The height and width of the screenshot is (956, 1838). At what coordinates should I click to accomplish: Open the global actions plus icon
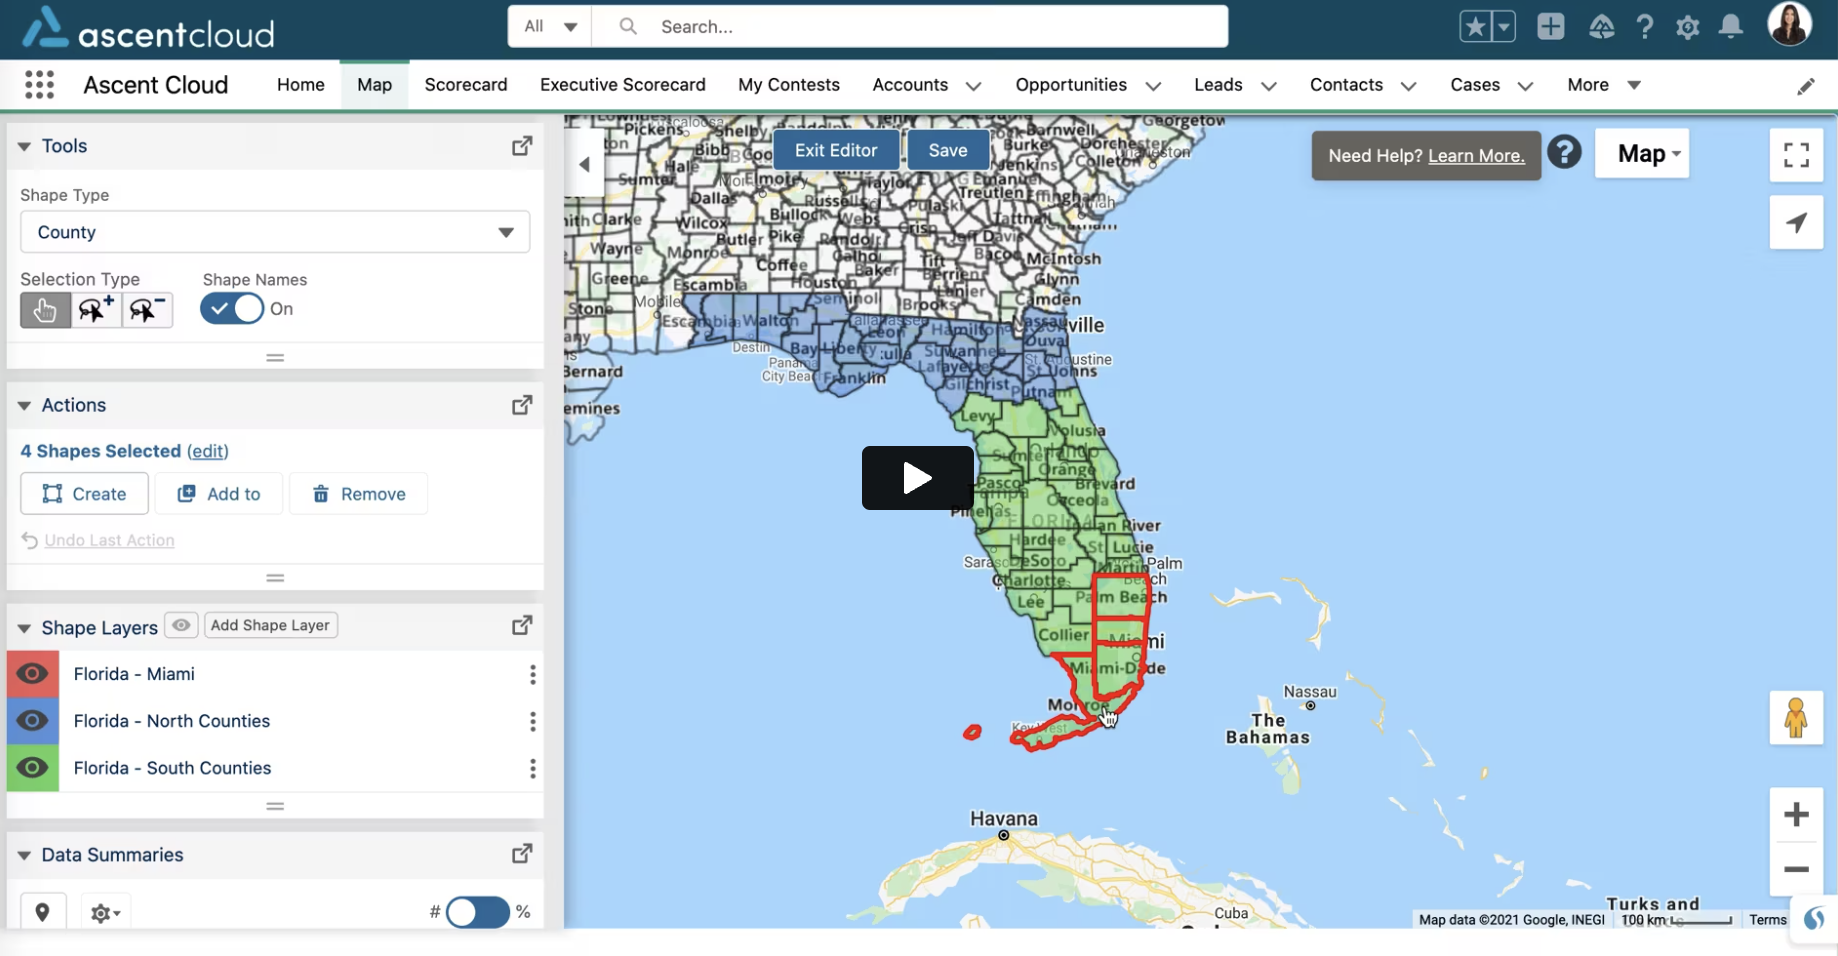pyautogui.click(x=1550, y=27)
